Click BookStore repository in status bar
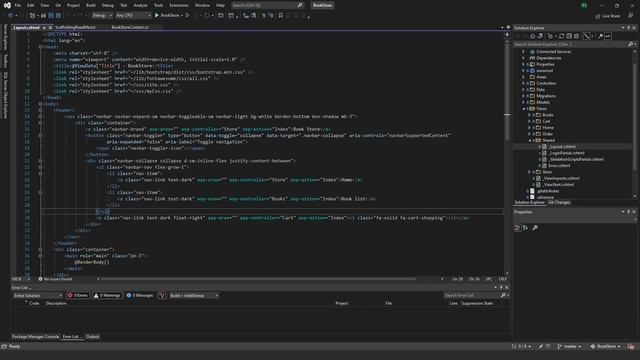This screenshot has width=640, height=360. pos(606,347)
